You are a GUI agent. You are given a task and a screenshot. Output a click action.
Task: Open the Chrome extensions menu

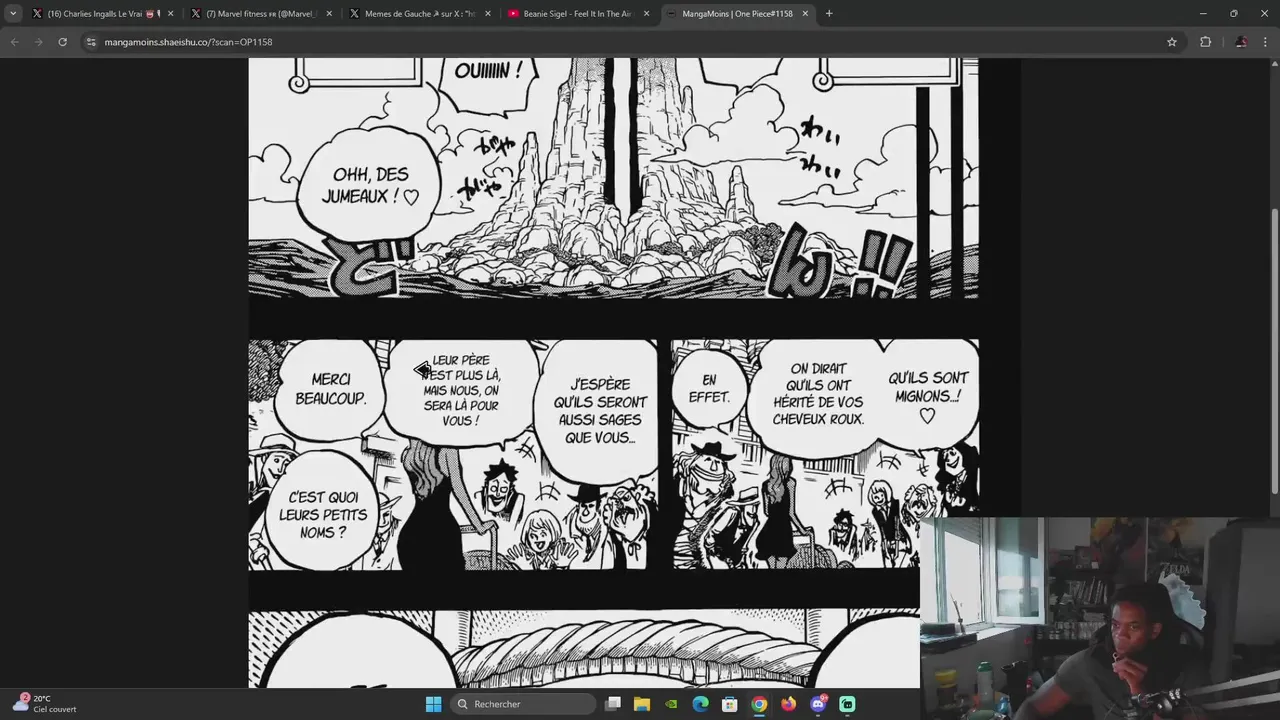click(x=1205, y=42)
